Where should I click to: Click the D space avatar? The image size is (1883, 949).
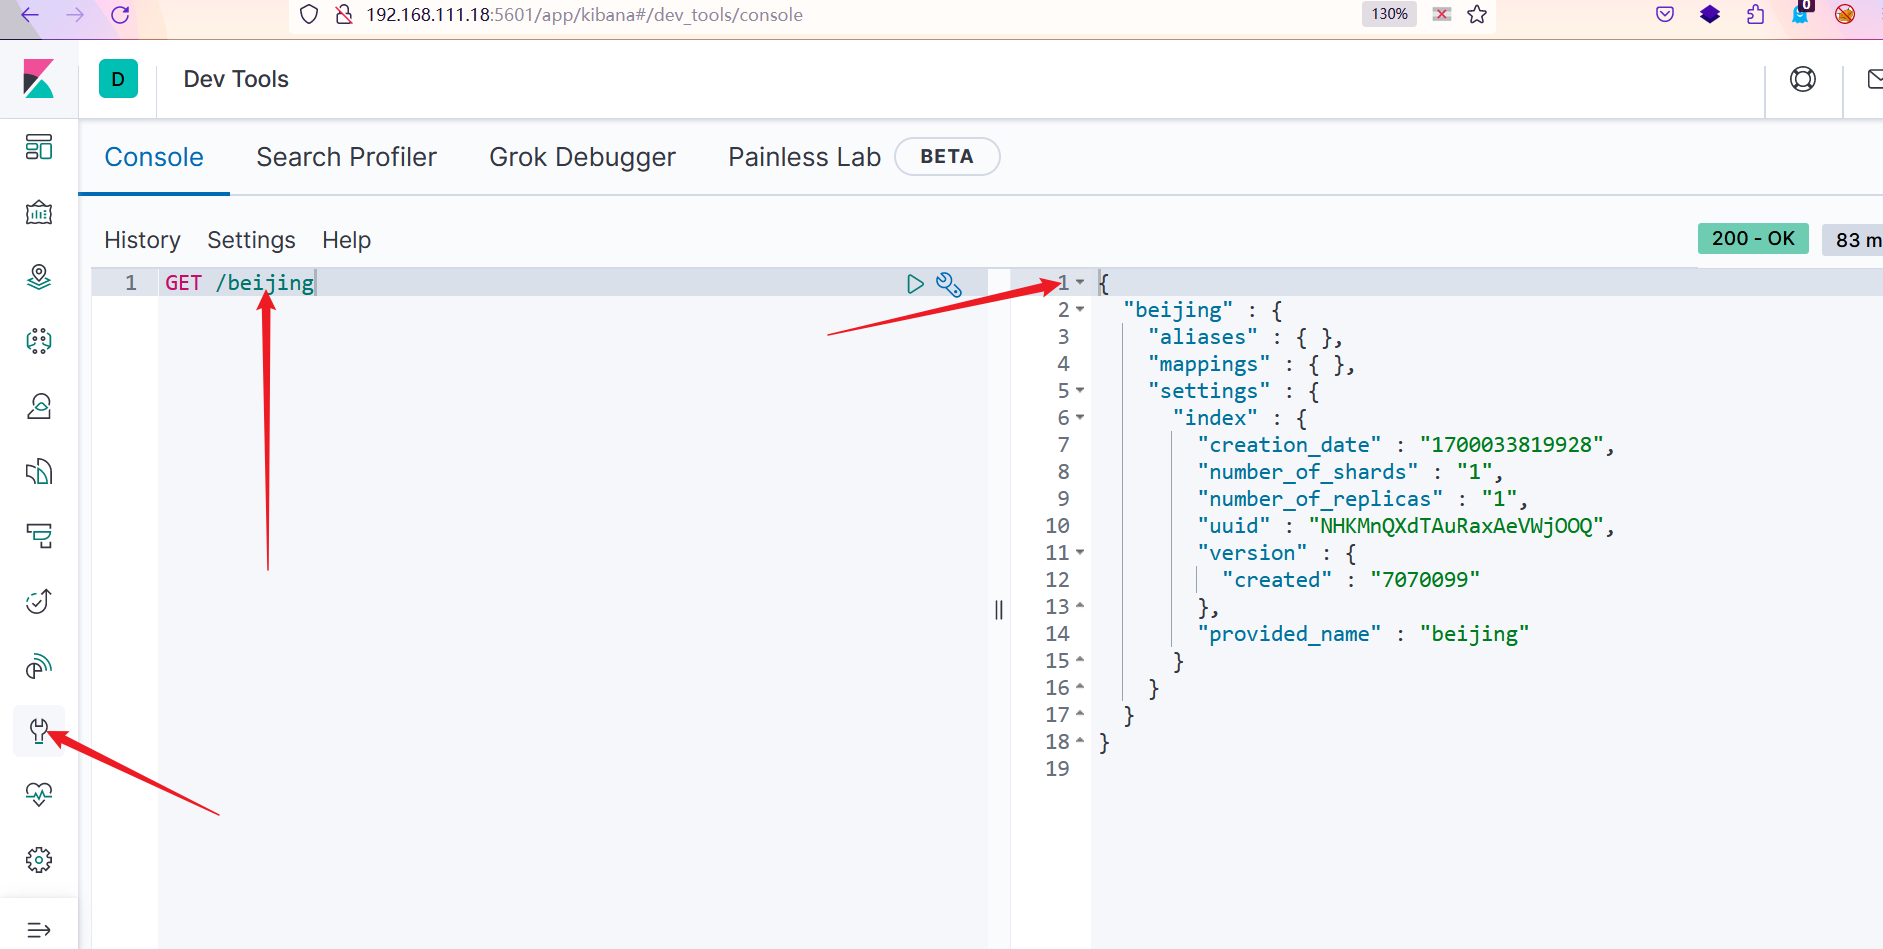click(x=118, y=79)
